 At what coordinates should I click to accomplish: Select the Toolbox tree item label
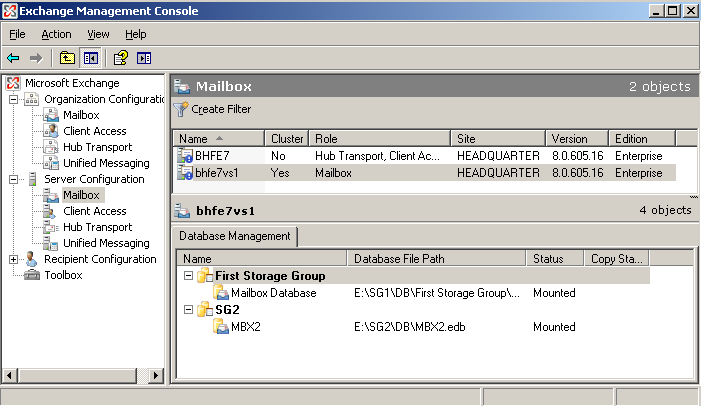(63, 275)
